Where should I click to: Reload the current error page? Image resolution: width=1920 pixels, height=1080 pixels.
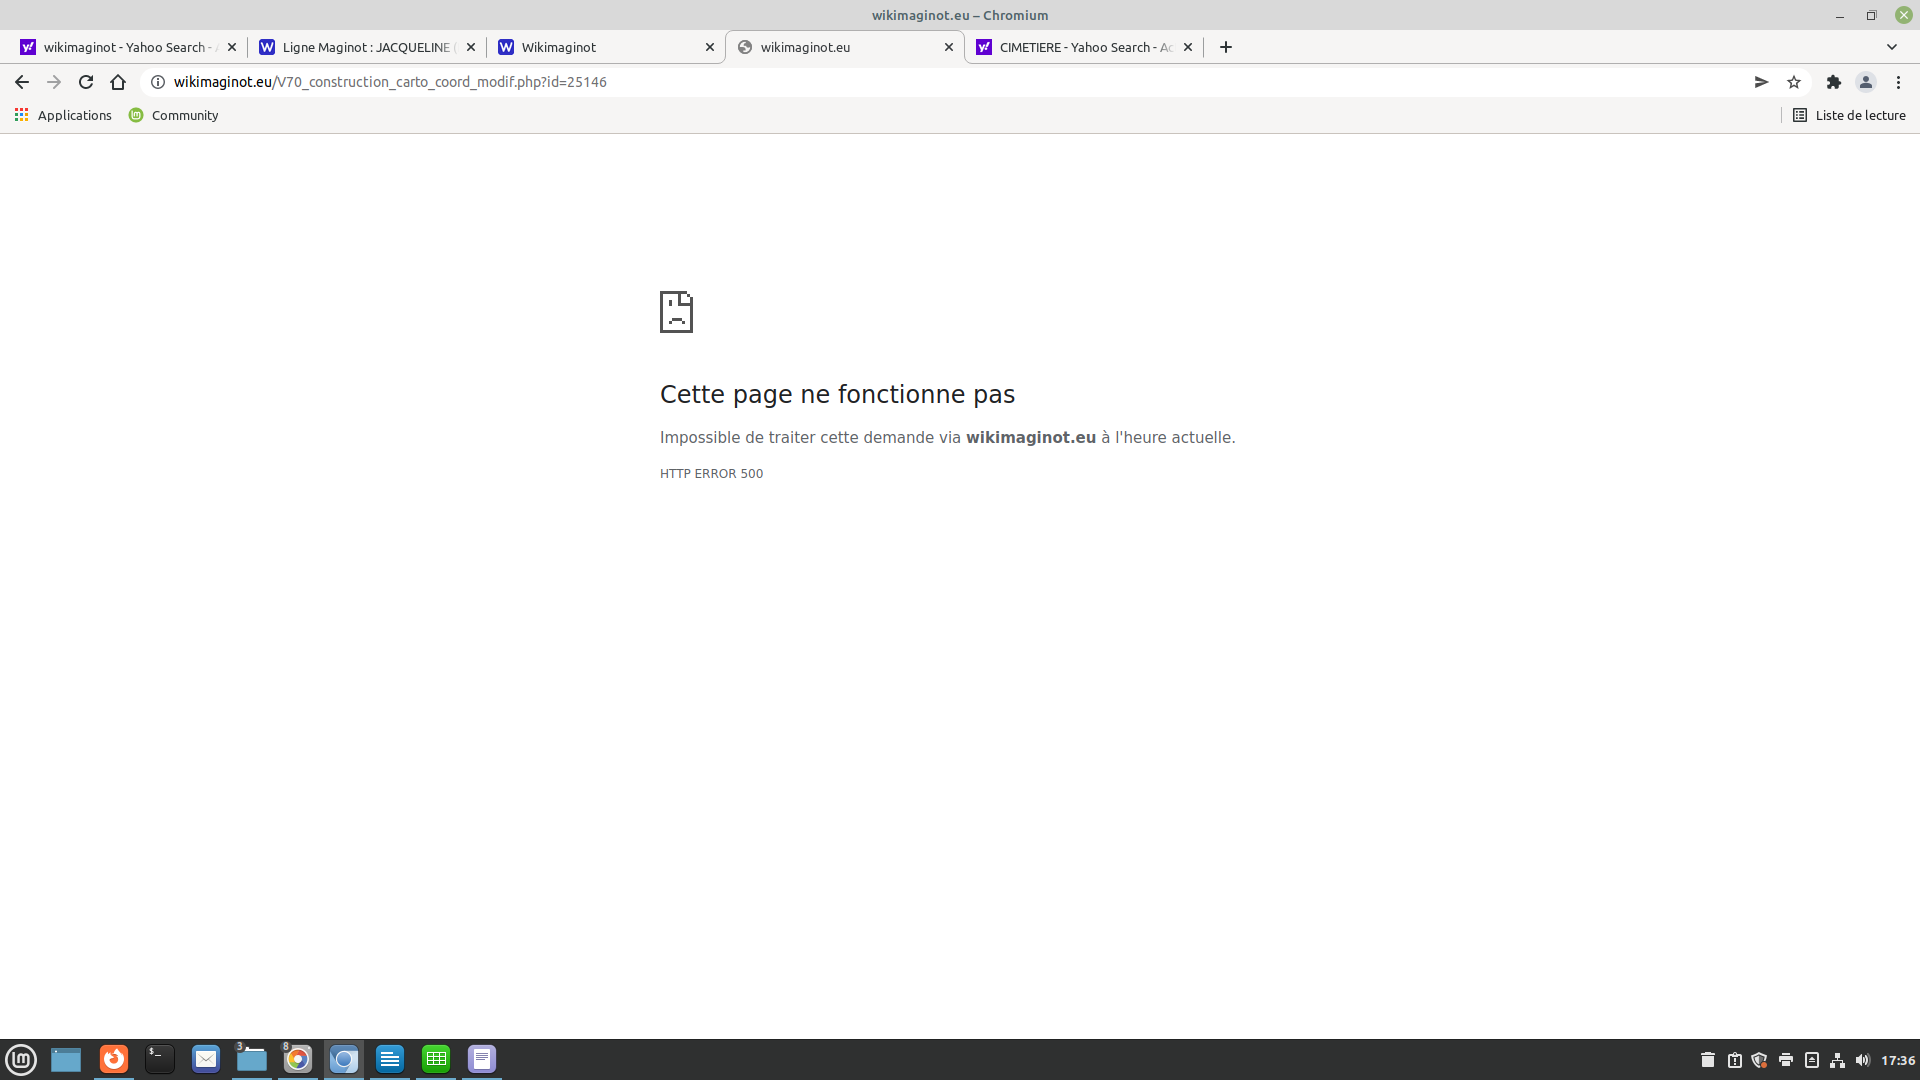coord(86,82)
